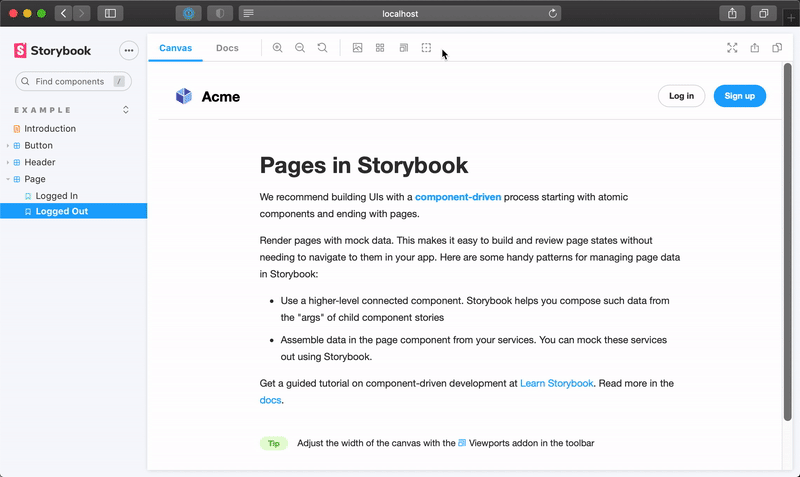Open canvas in new tab
800x477 pixels.
point(755,48)
